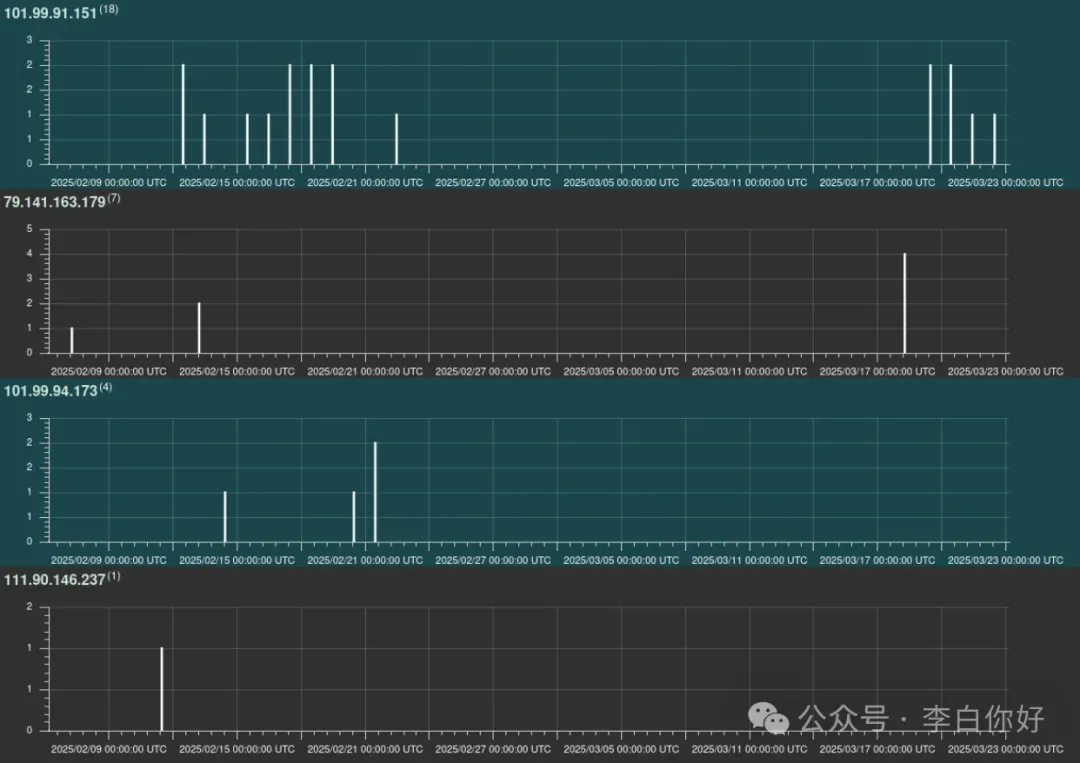Click the 2025/03/23 axis label in the 101.99.94.173 chart
The width and height of the screenshot is (1080, 763).
pos(1006,560)
